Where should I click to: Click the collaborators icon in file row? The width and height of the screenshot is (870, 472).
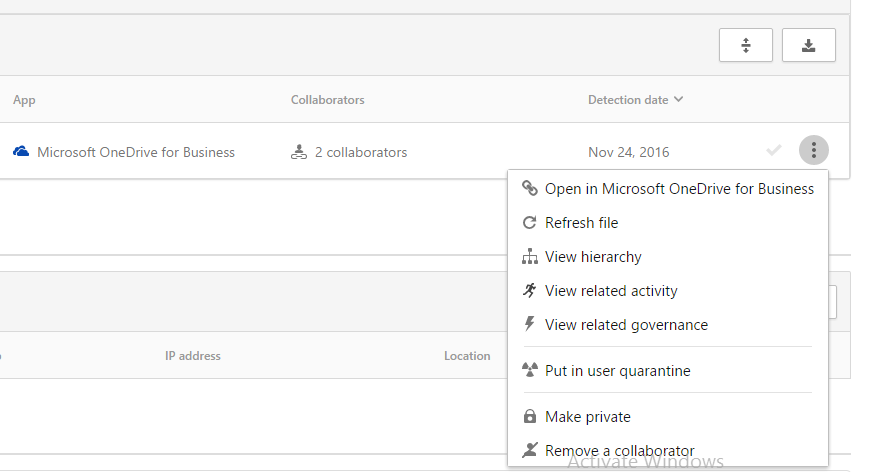coord(299,152)
